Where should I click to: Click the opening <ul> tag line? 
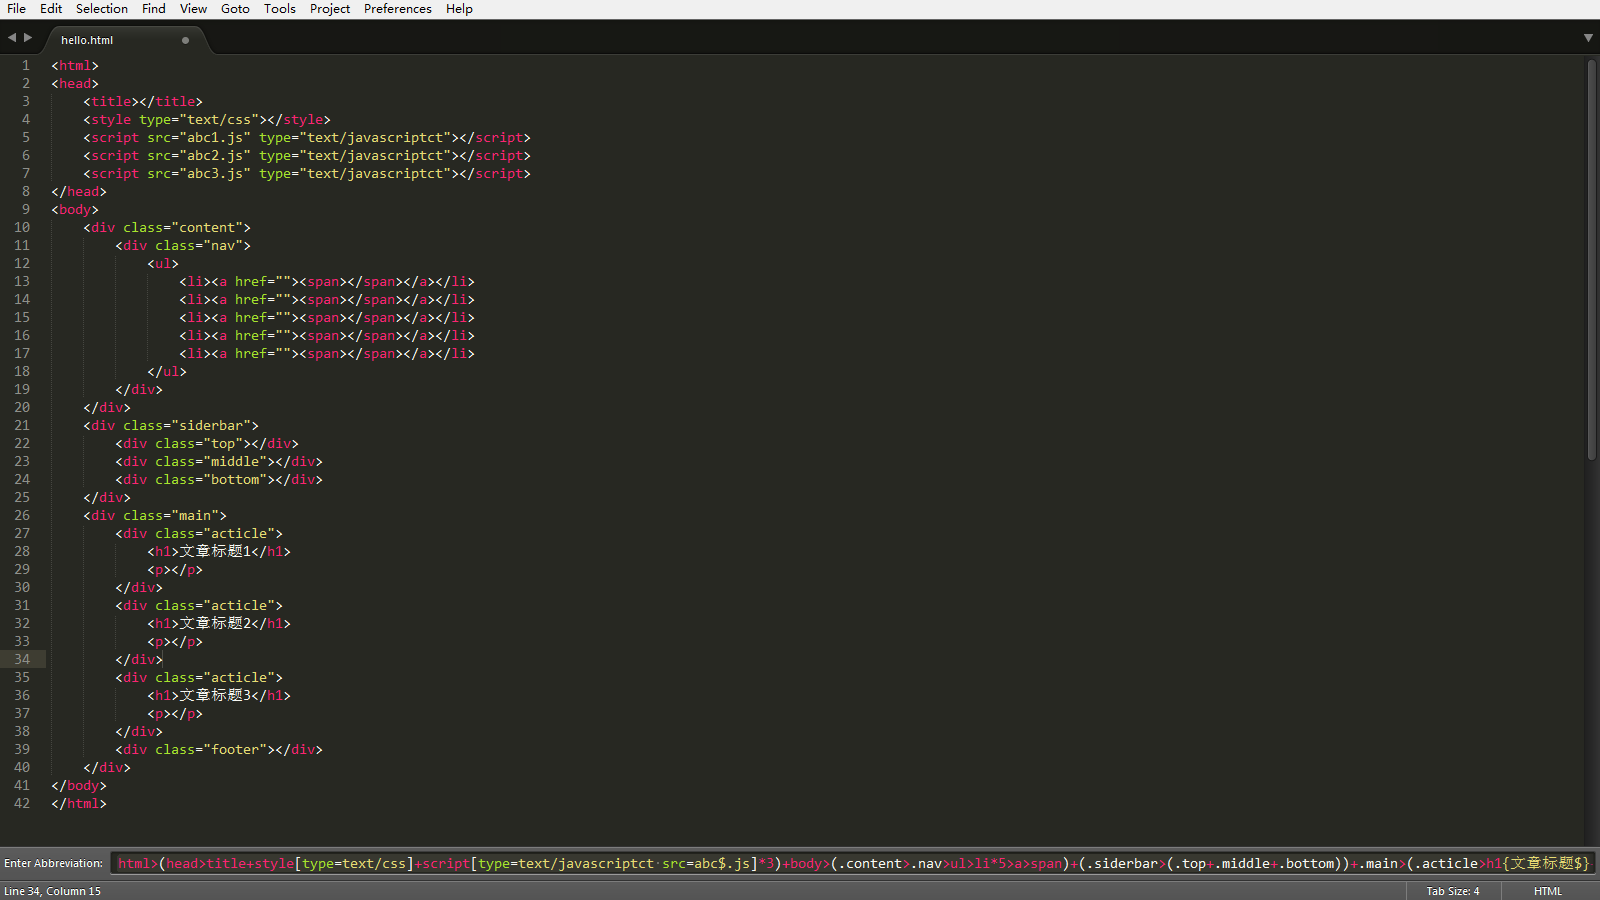tap(163, 263)
